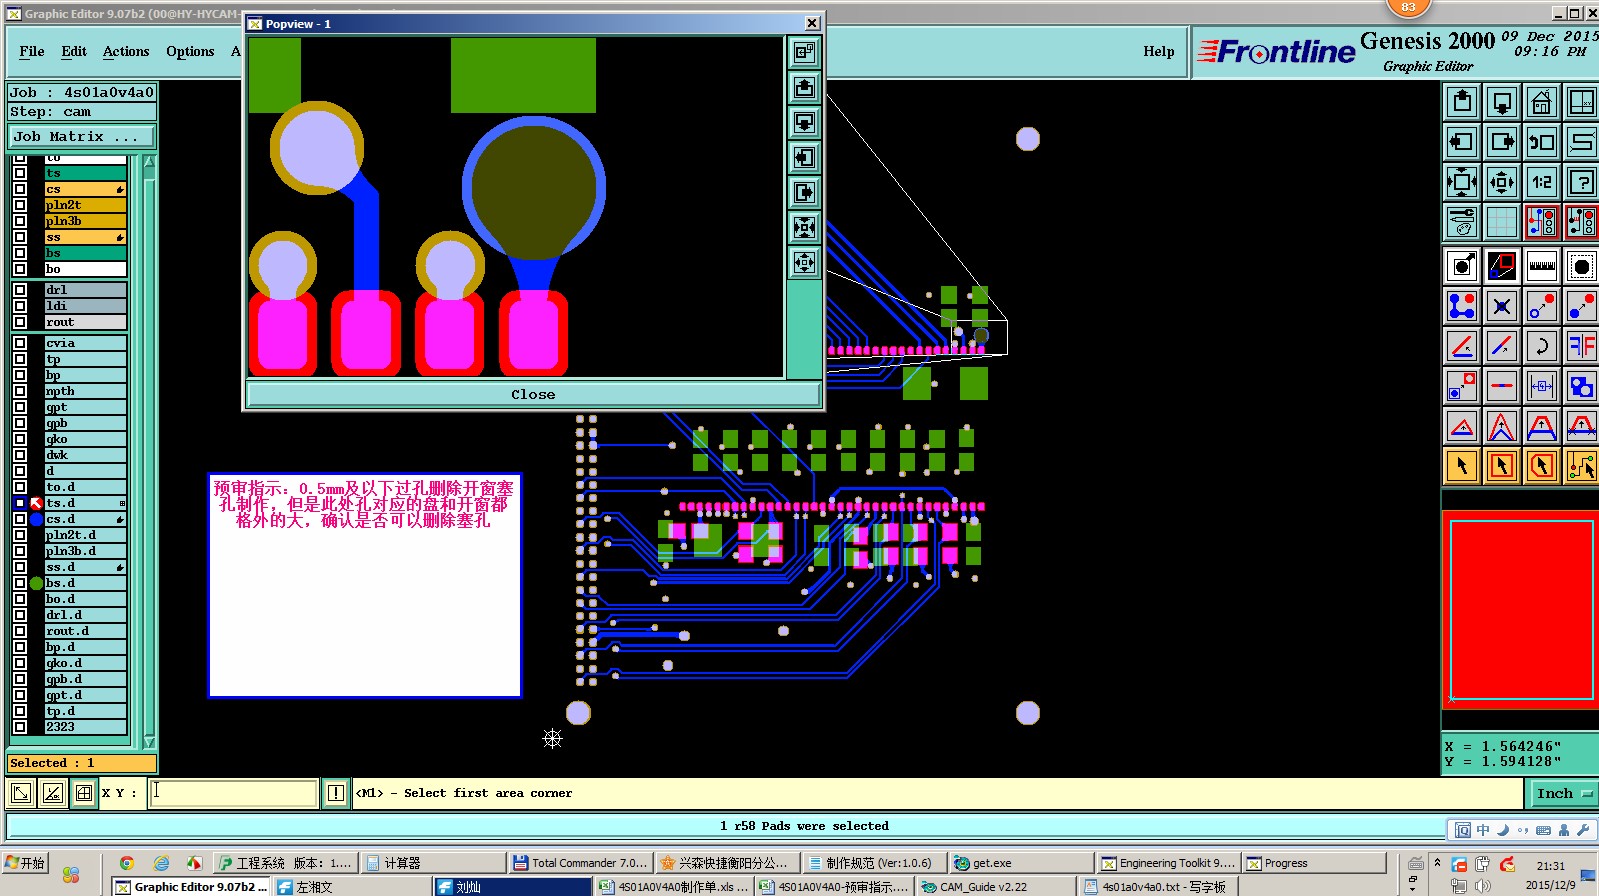Image resolution: width=1599 pixels, height=896 pixels.
Task: Open the Inch units dropdown
Action: (1563, 793)
